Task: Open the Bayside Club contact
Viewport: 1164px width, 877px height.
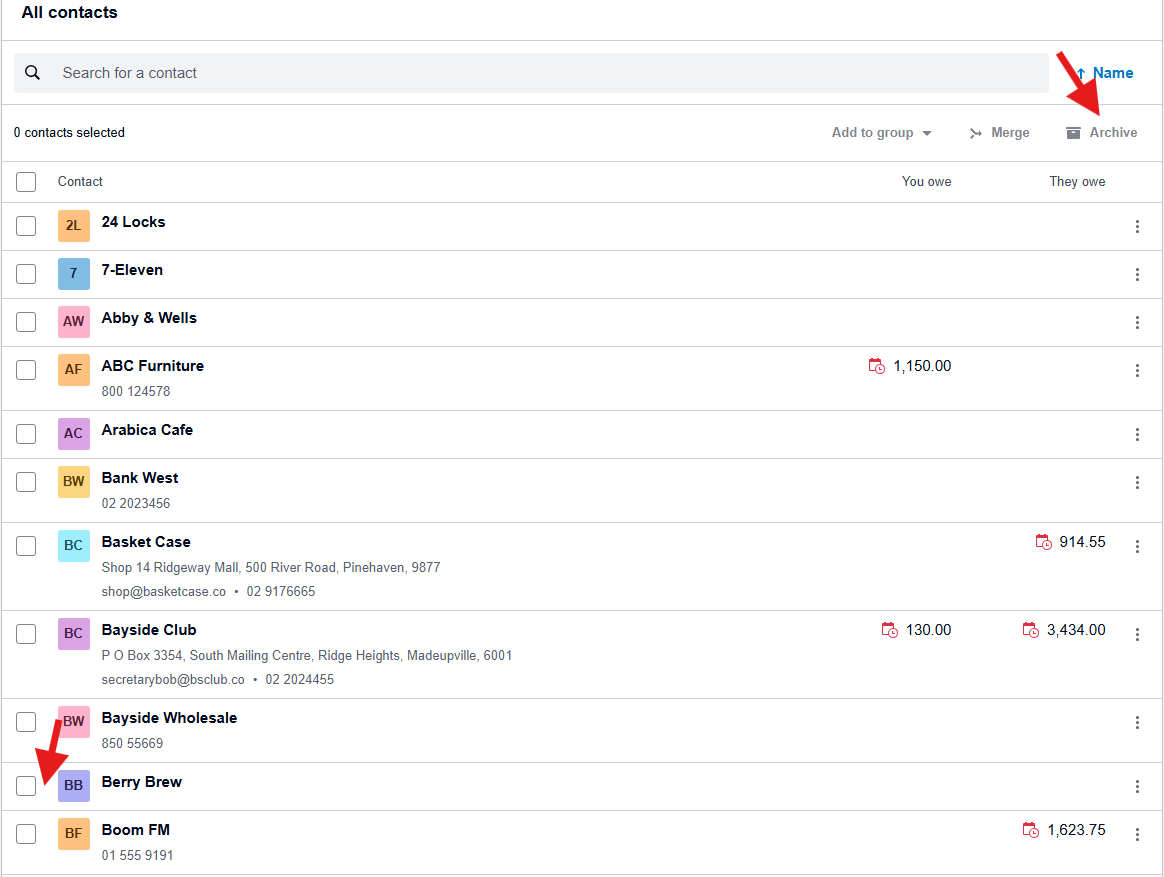Action: (149, 630)
